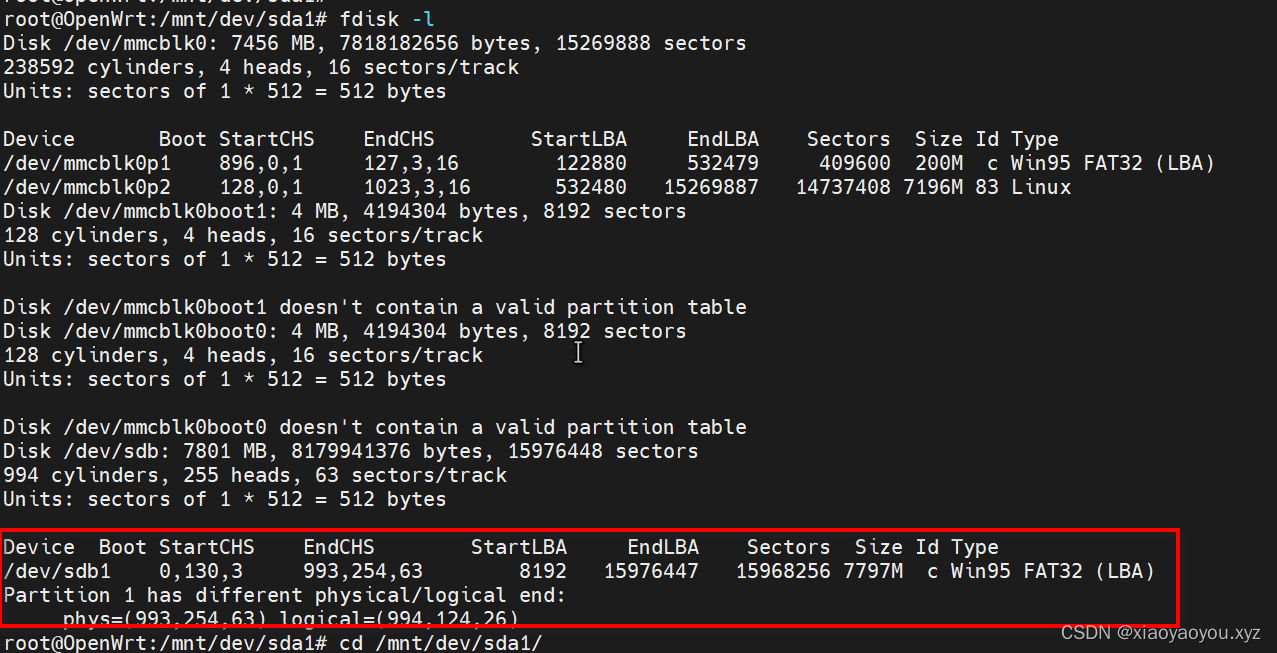
Task: Click '15269888 sectors' text
Action: 651,43
